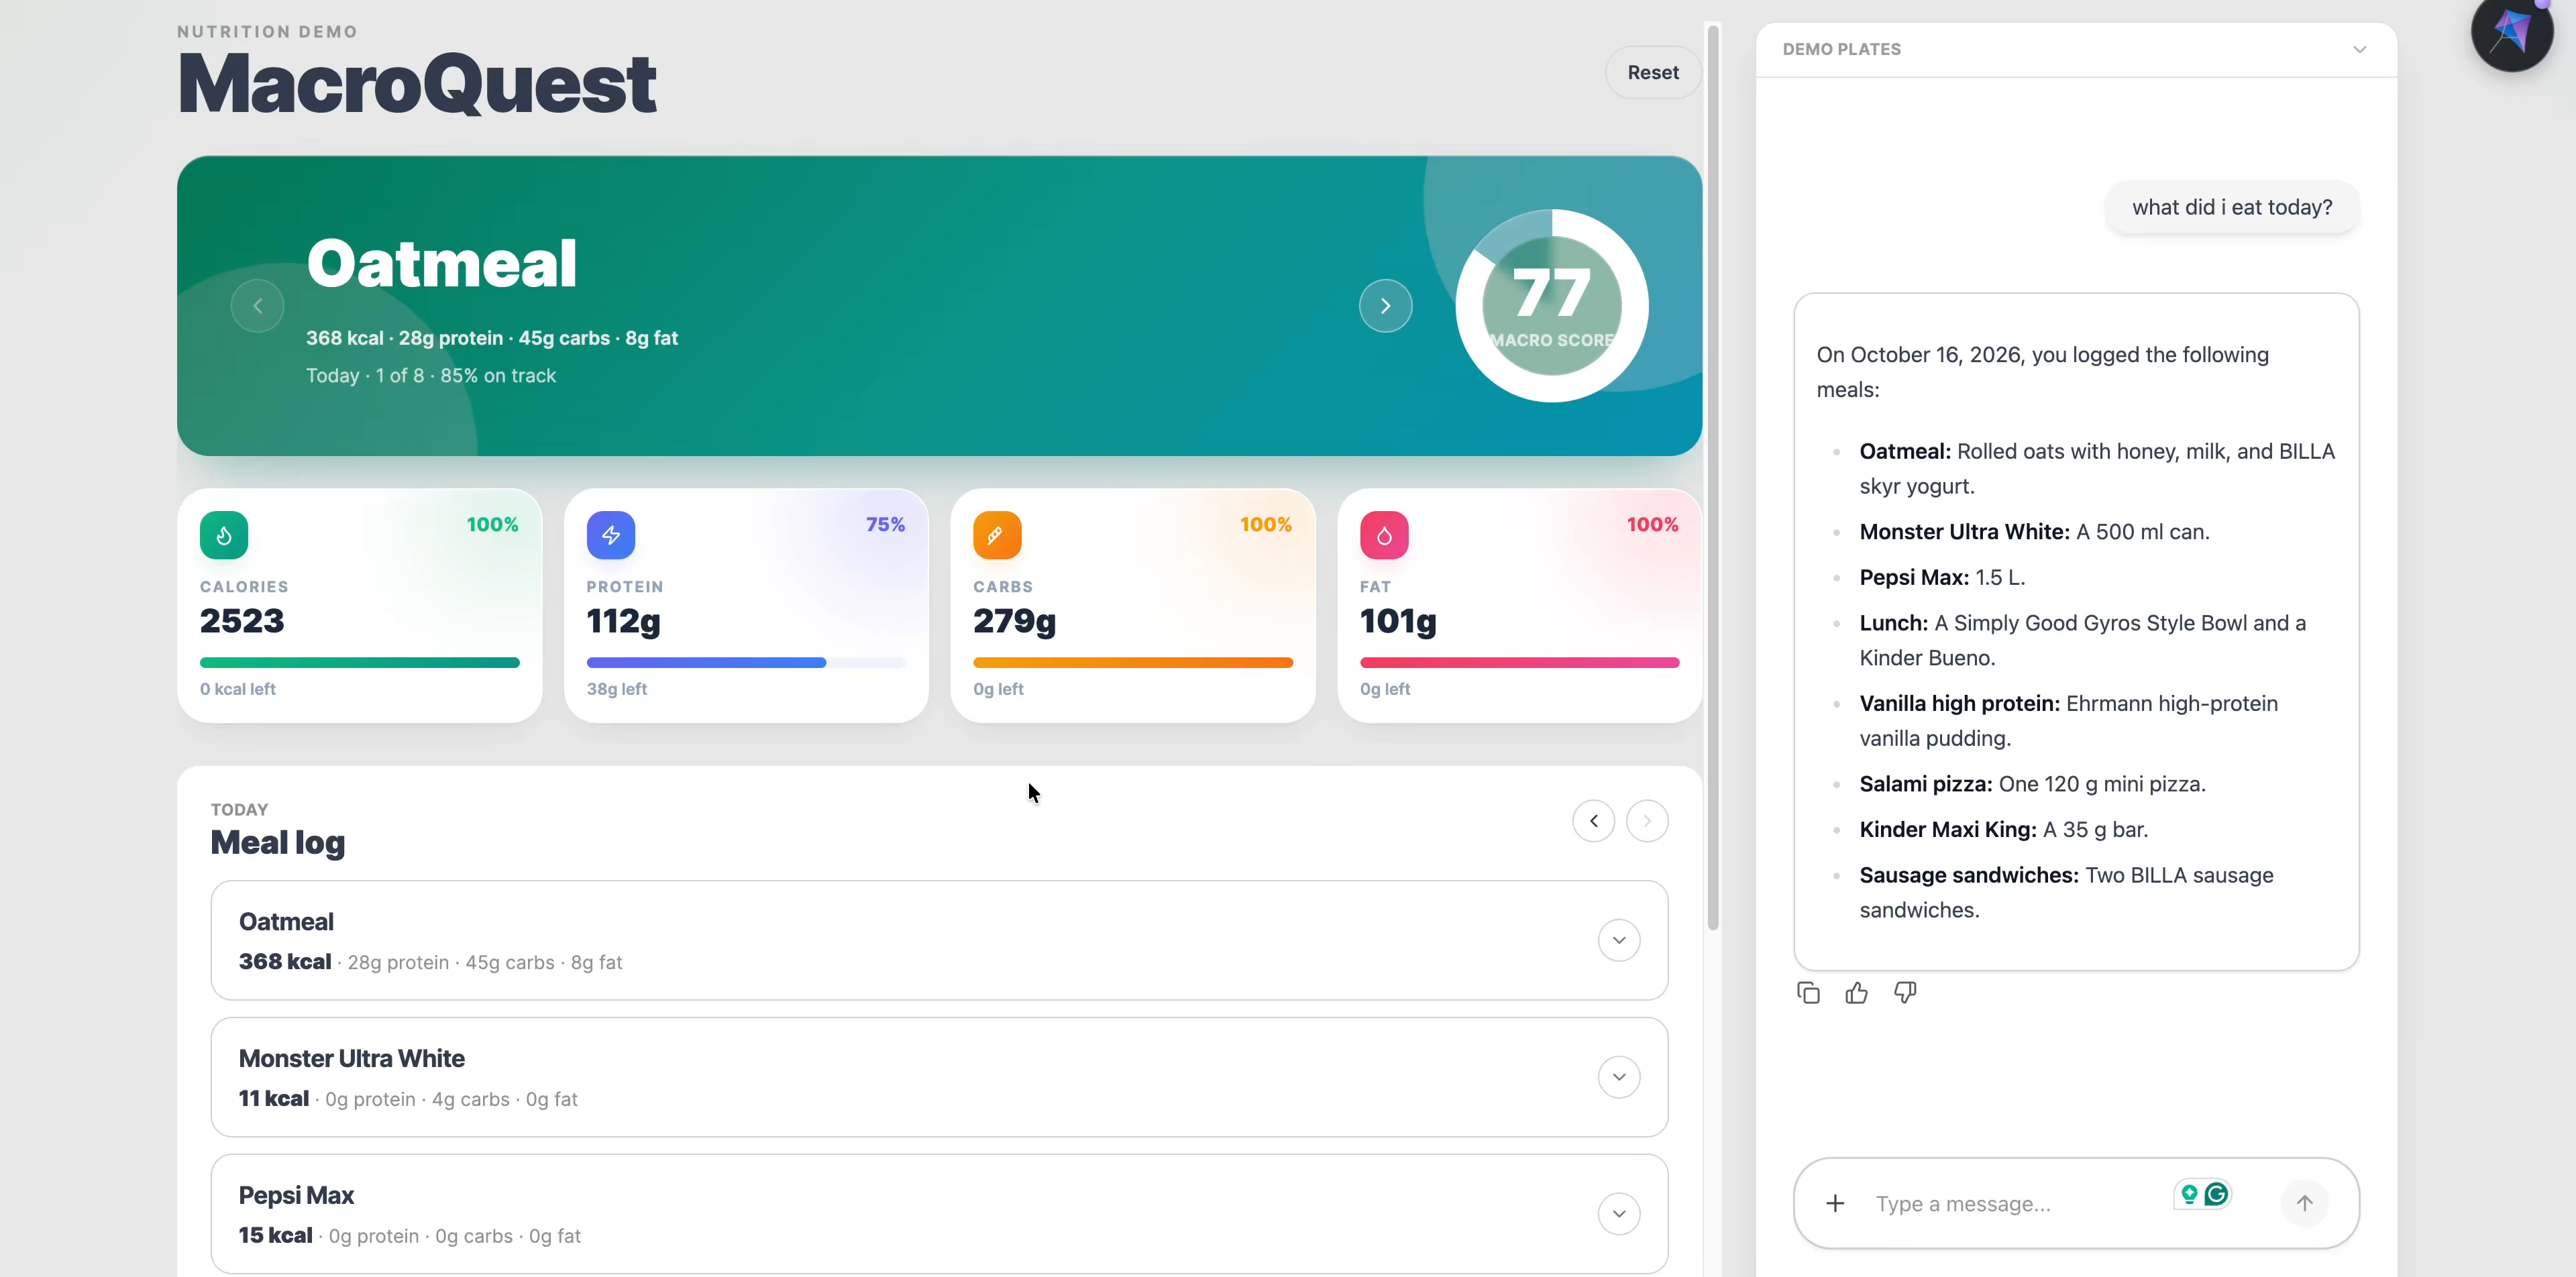Click 'Salami pizza:' in the chat list

[1926, 784]
